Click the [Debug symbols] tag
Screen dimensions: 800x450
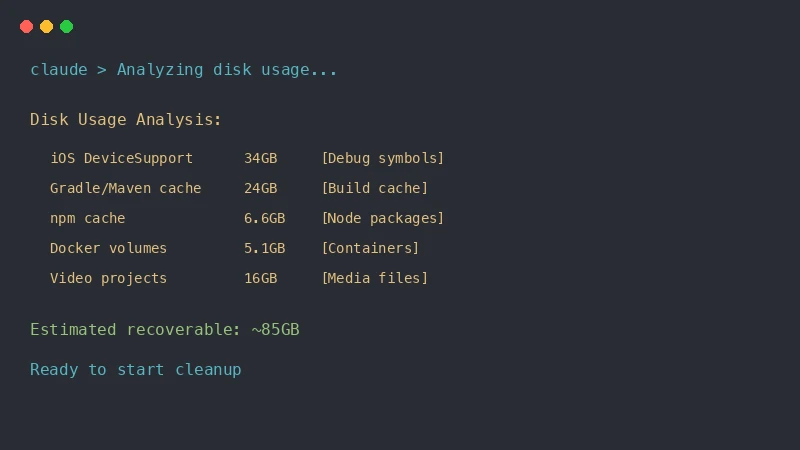[x=382, y=158]
